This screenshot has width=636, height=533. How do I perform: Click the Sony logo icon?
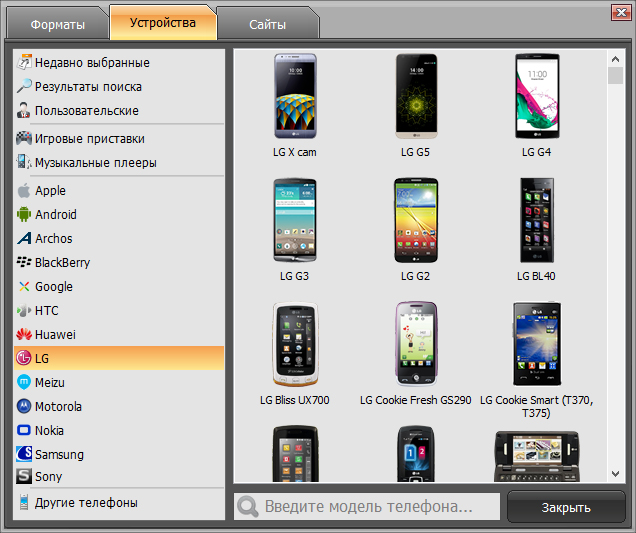24,476
